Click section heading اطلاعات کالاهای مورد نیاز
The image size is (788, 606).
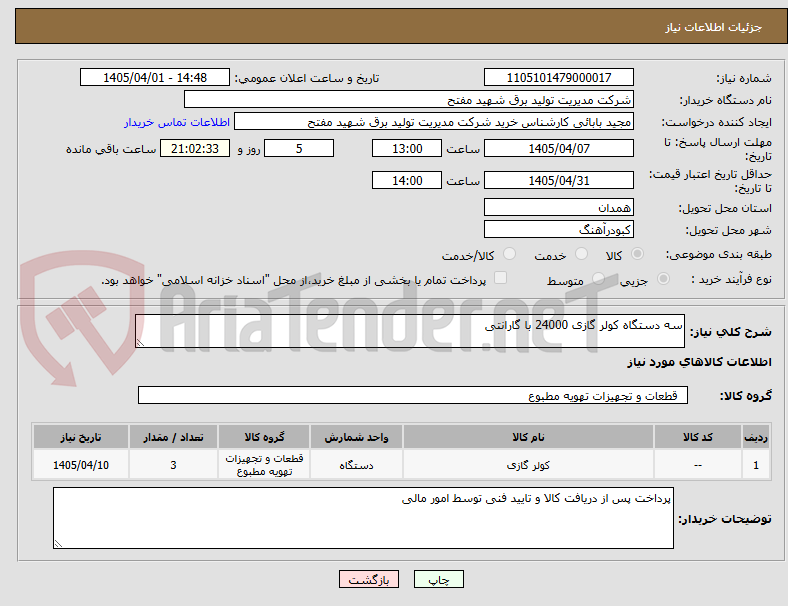pos(699,362)
